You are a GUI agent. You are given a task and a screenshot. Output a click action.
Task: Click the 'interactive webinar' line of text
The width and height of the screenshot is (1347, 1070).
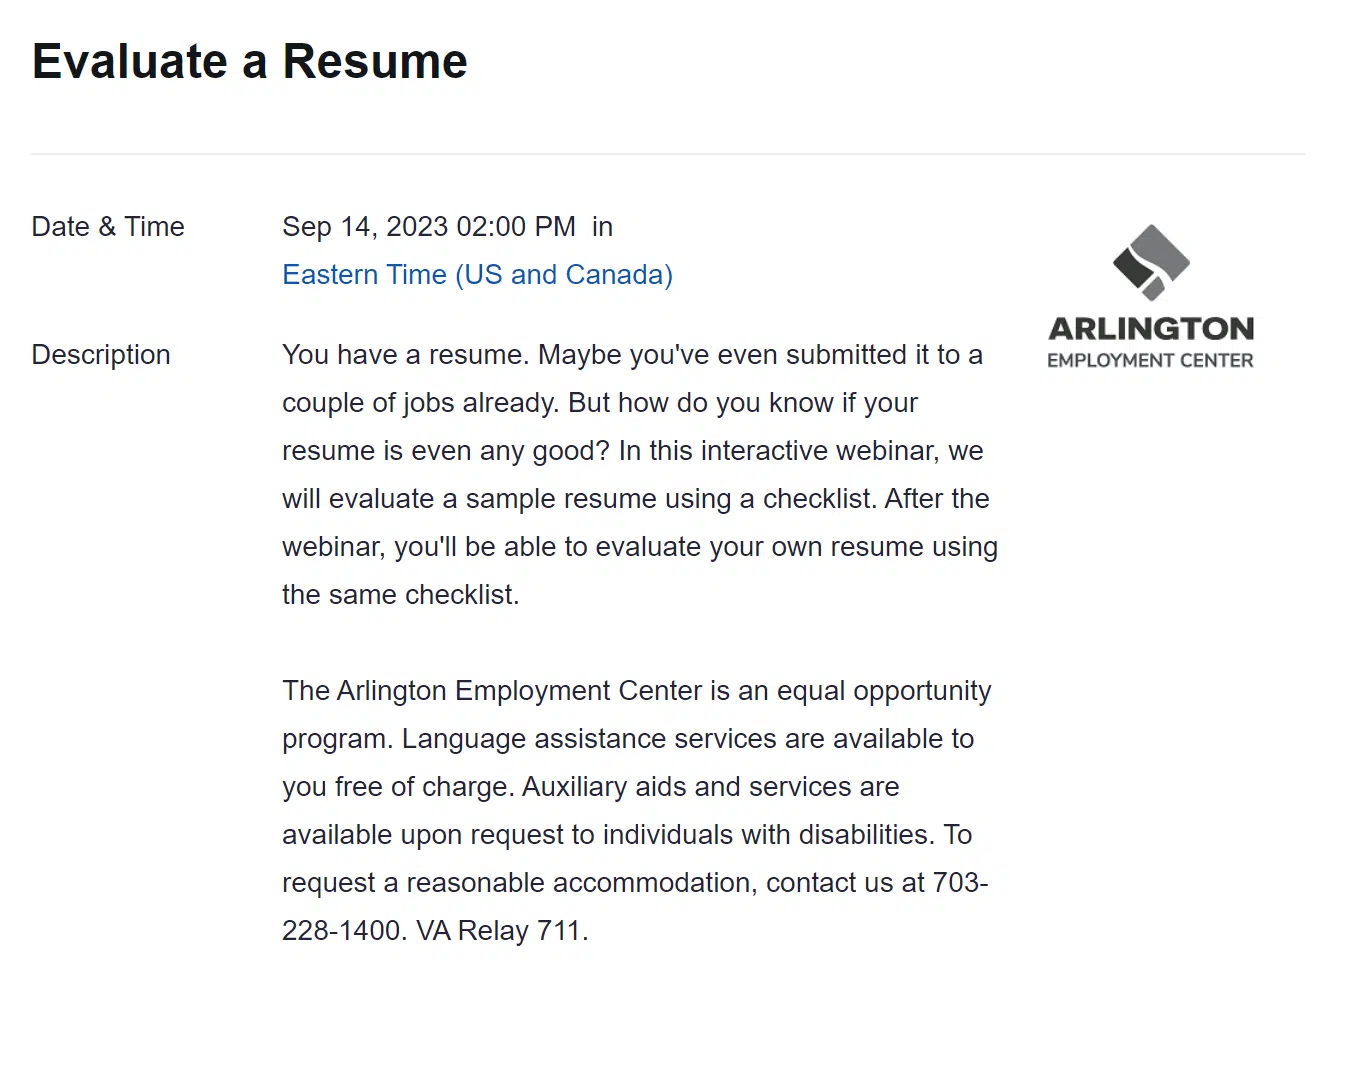tap(633, 451)
